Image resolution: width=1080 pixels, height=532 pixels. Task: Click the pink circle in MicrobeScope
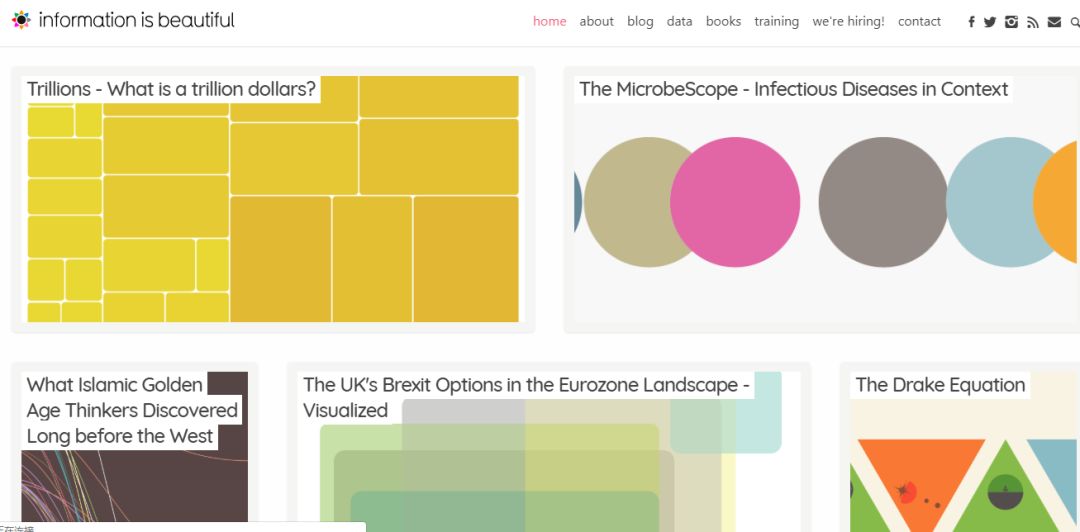(735, 202)
